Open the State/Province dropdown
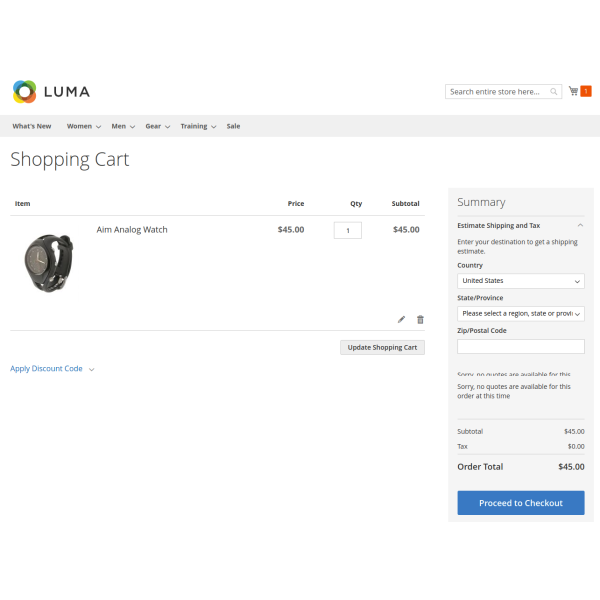Screen dimensions: 600x600 coord(520,313)
